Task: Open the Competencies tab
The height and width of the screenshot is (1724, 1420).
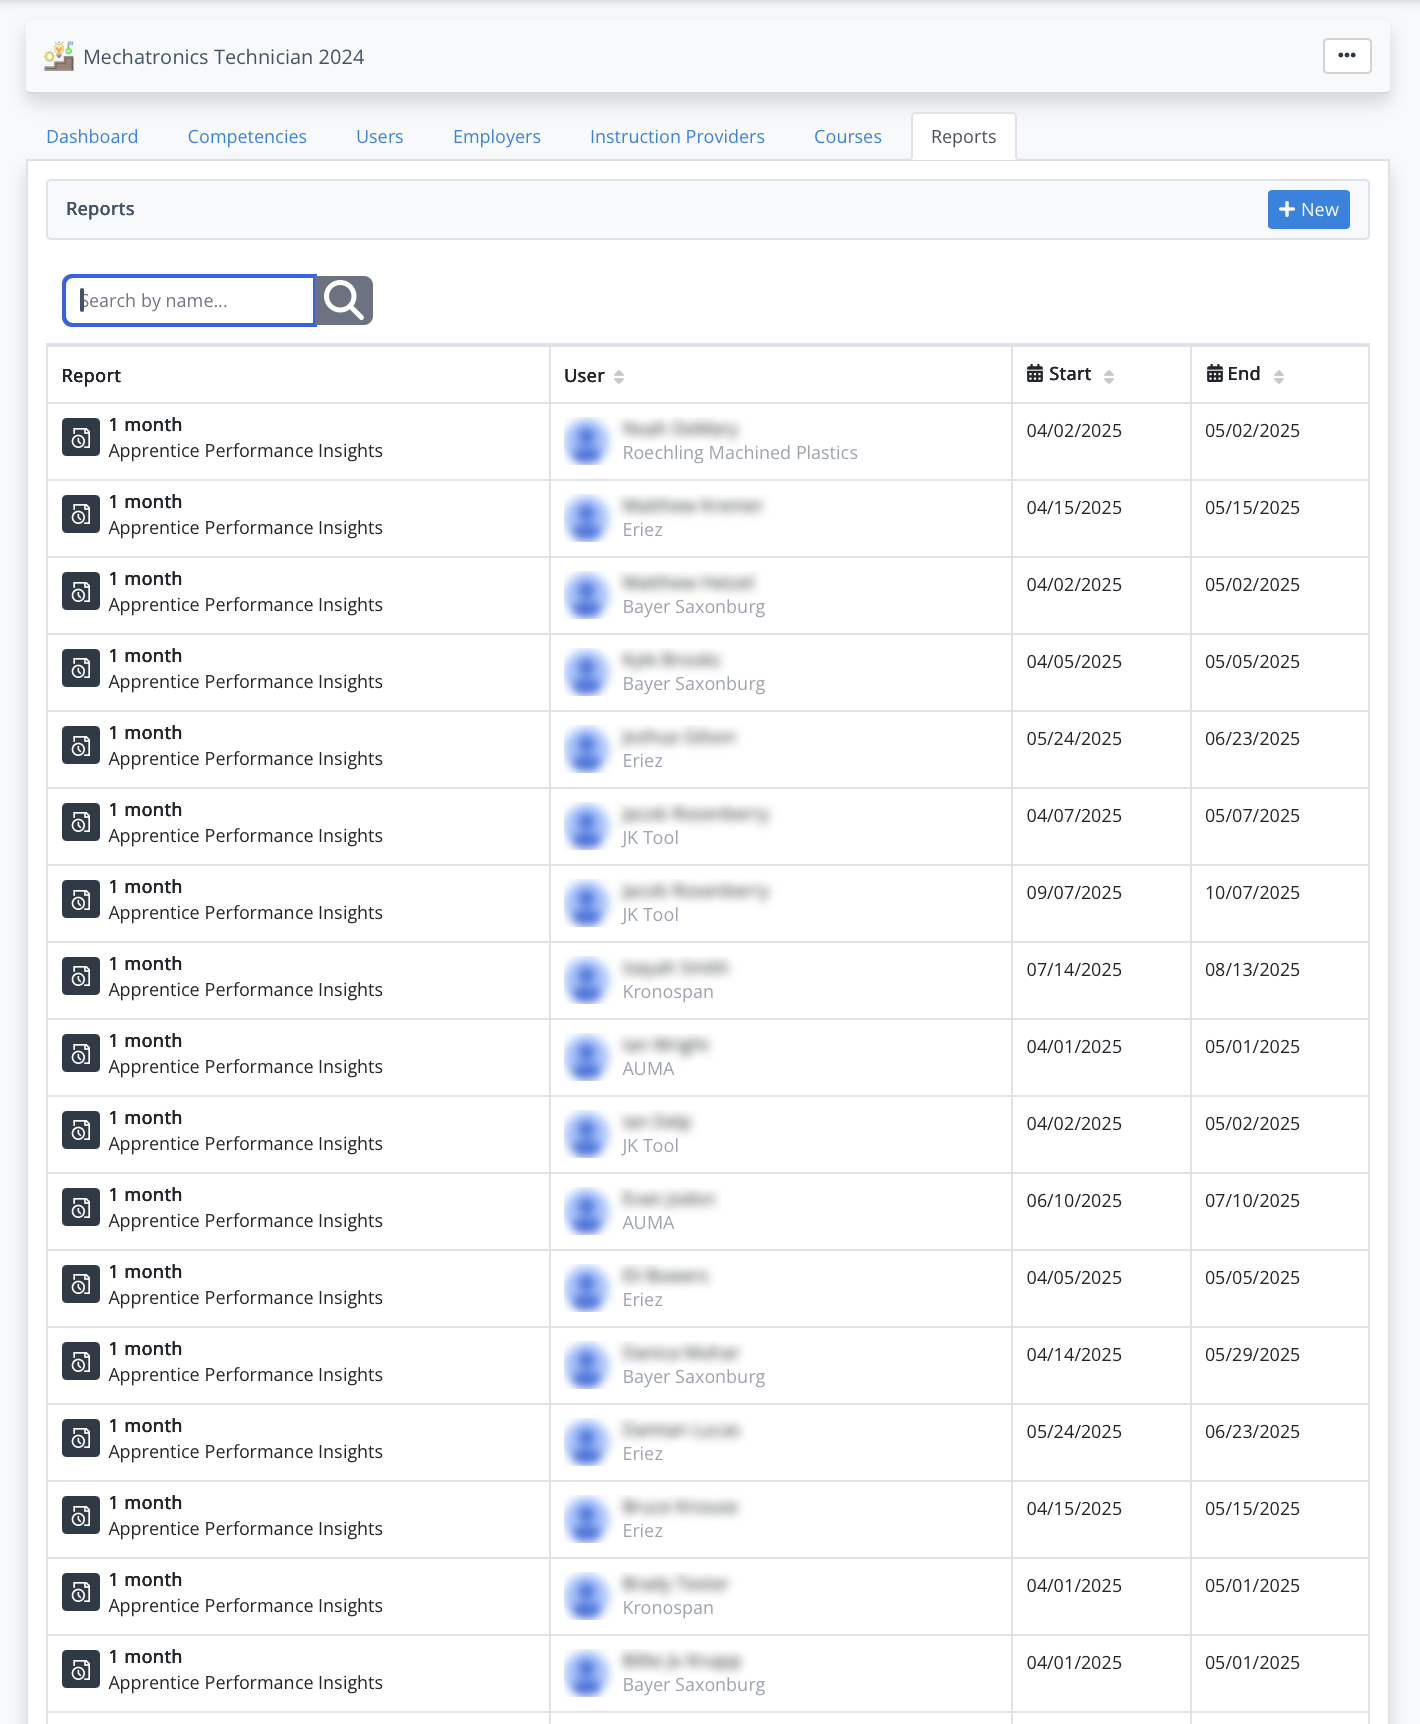Action: tap(247, 137)
